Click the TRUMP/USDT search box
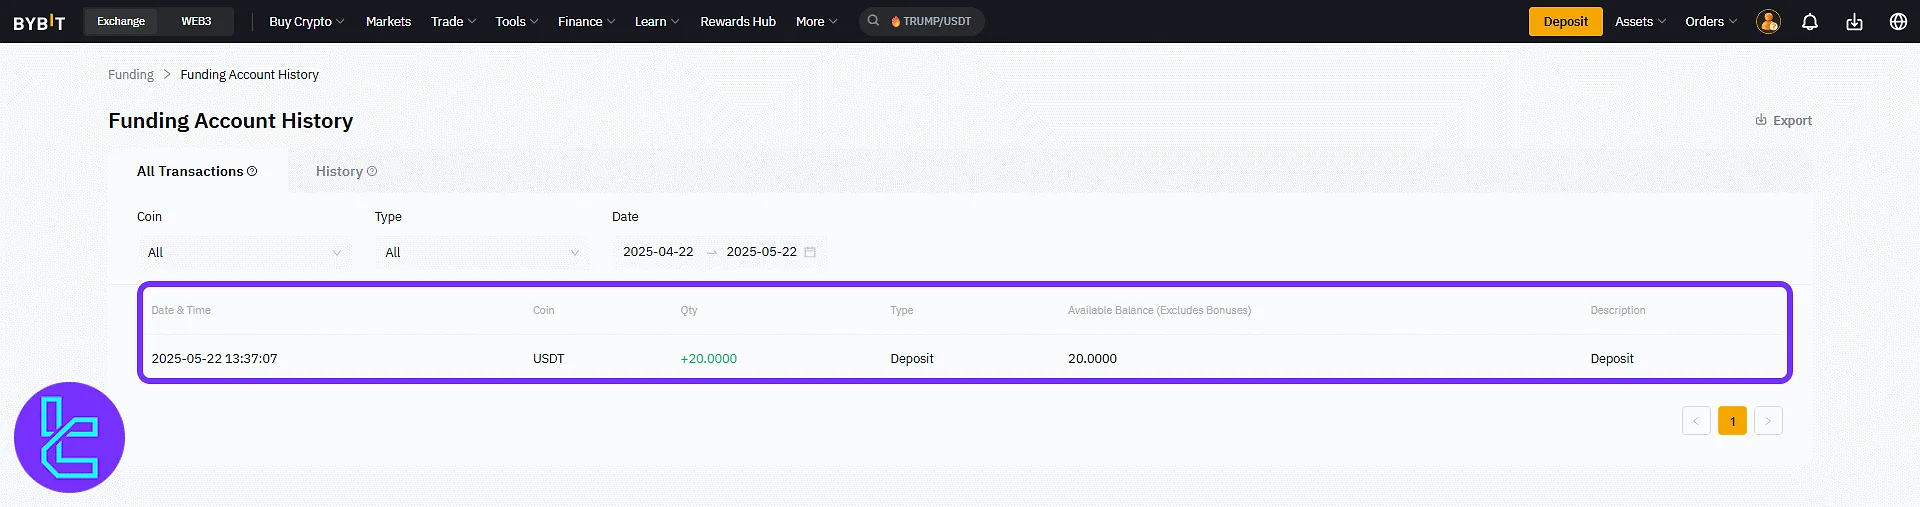The width and height of the screenshot is (1920, 507). click(922, 21)
